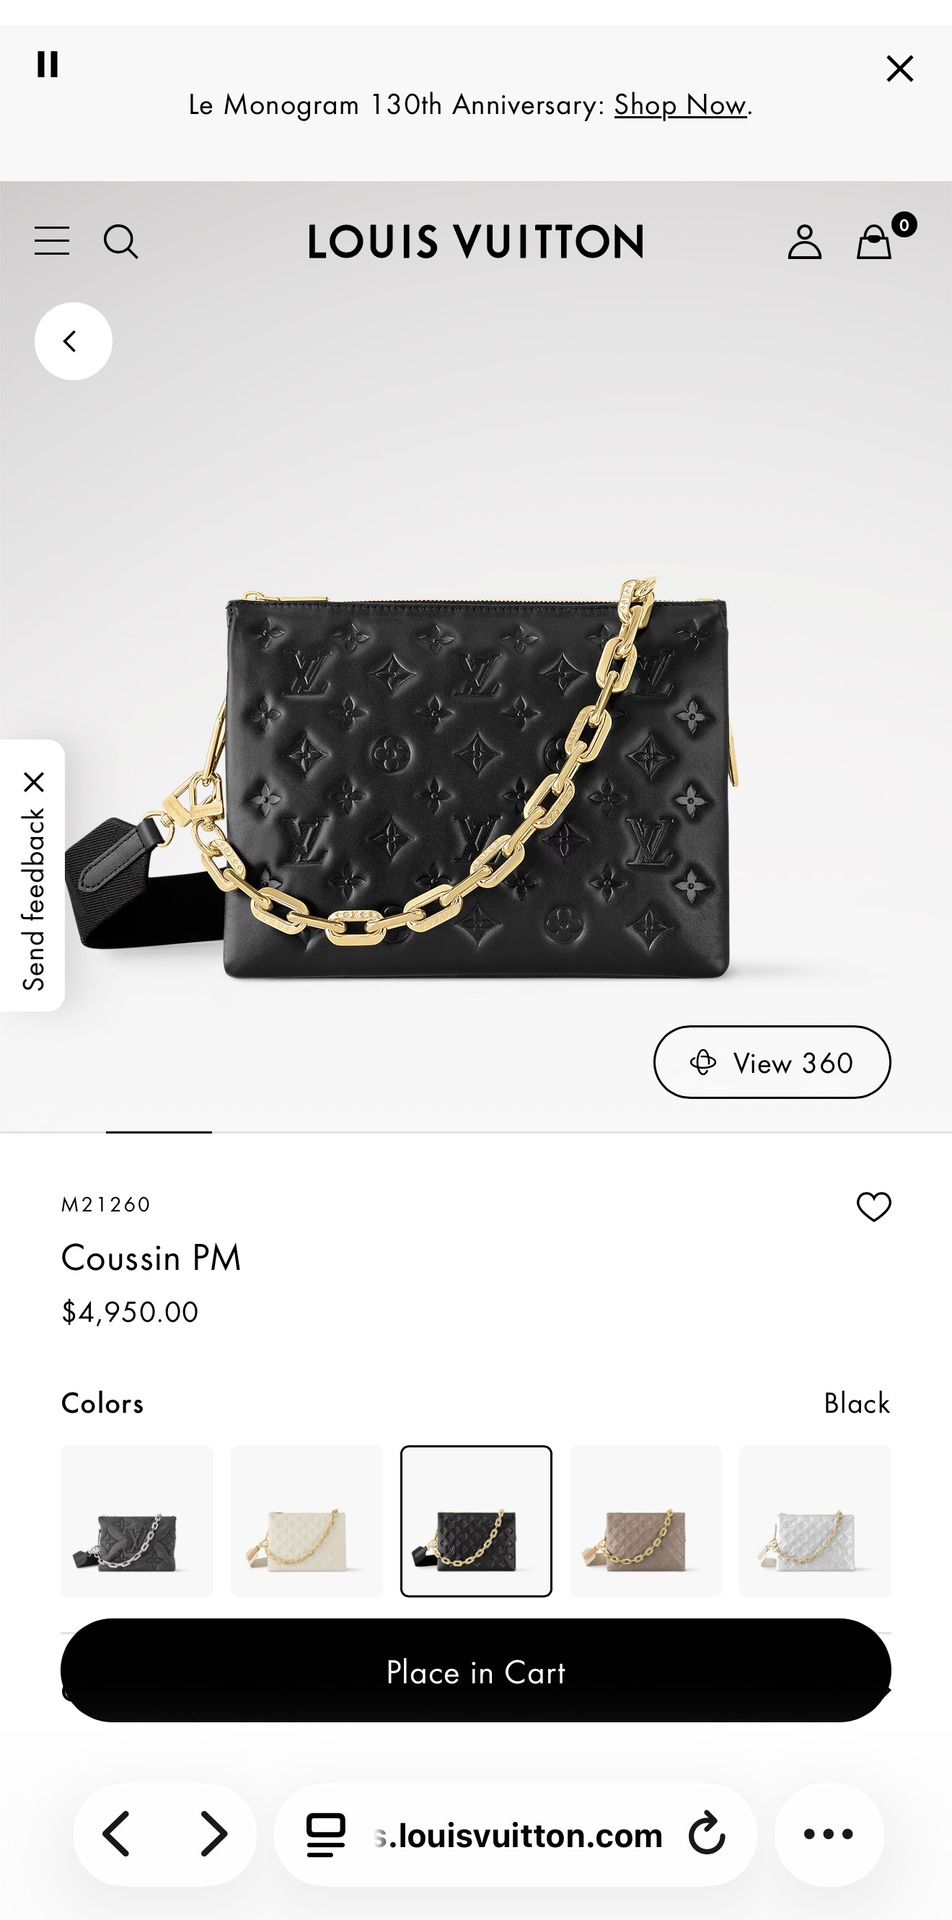952x1920 pixels.
Task: Open the browser three-dot more menu
Action: (x=829, y=1834)
